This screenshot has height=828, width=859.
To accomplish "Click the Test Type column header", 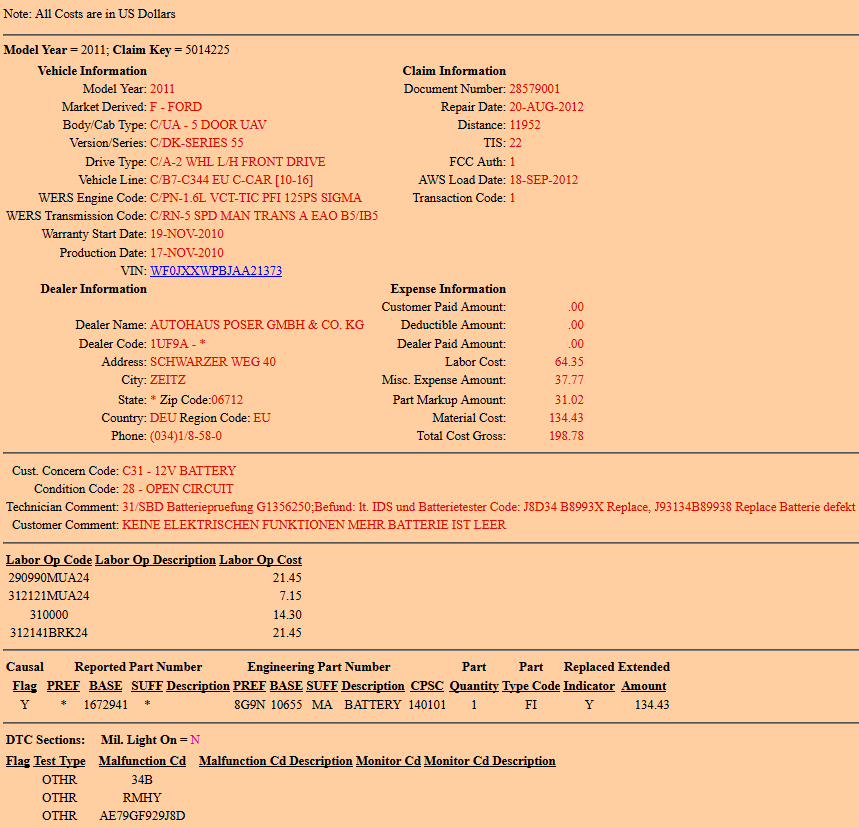I will (59, 761).
